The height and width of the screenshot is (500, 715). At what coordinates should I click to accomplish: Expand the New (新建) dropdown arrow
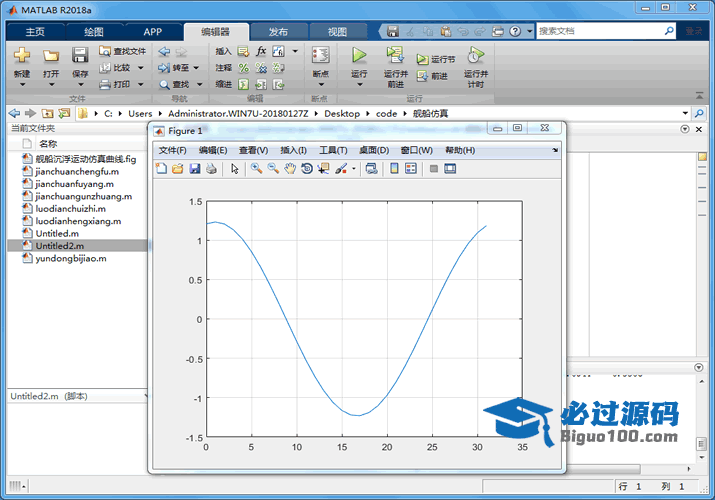[x=22, y=85]
